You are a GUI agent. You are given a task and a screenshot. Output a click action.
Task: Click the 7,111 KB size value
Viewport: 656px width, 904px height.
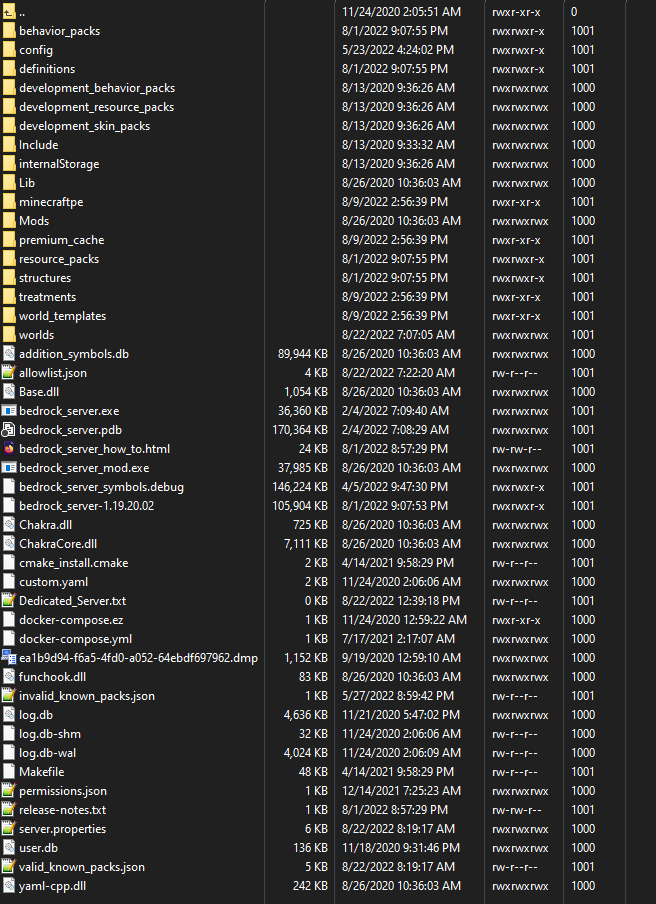point(306,544)
